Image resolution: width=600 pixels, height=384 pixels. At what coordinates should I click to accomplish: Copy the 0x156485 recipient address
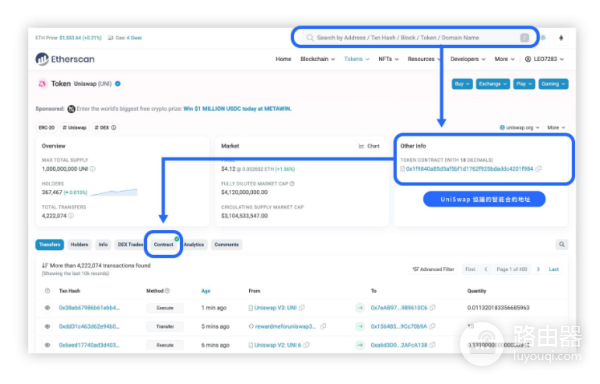(432, 326)
